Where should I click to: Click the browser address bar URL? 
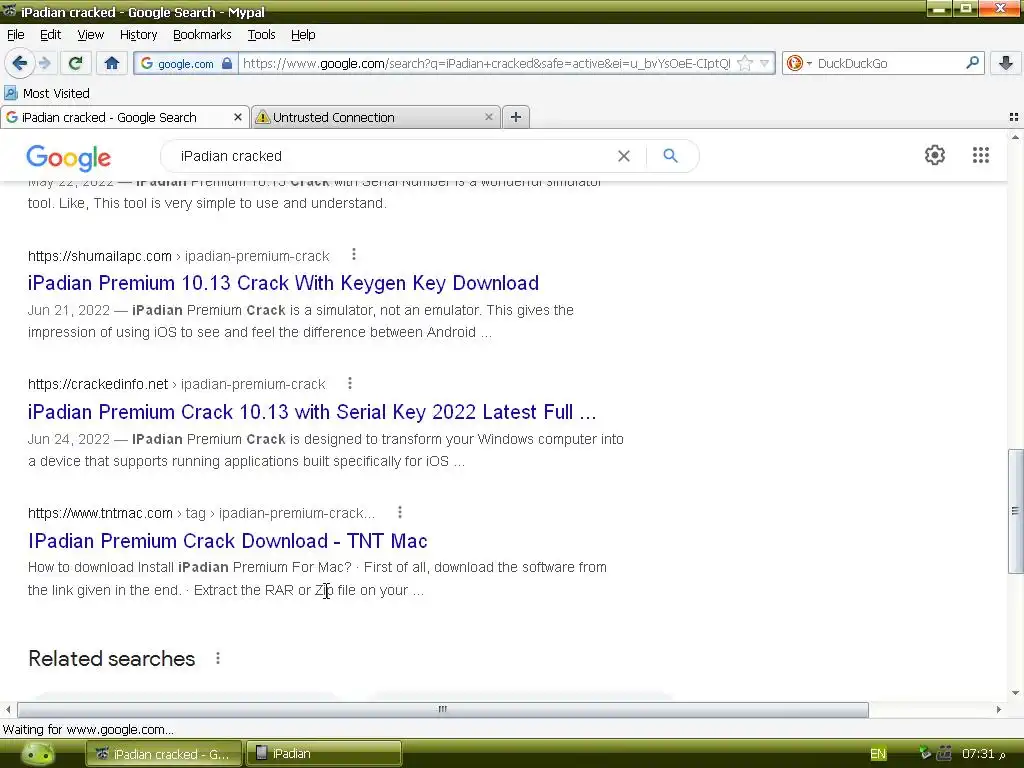click(487, 63)
